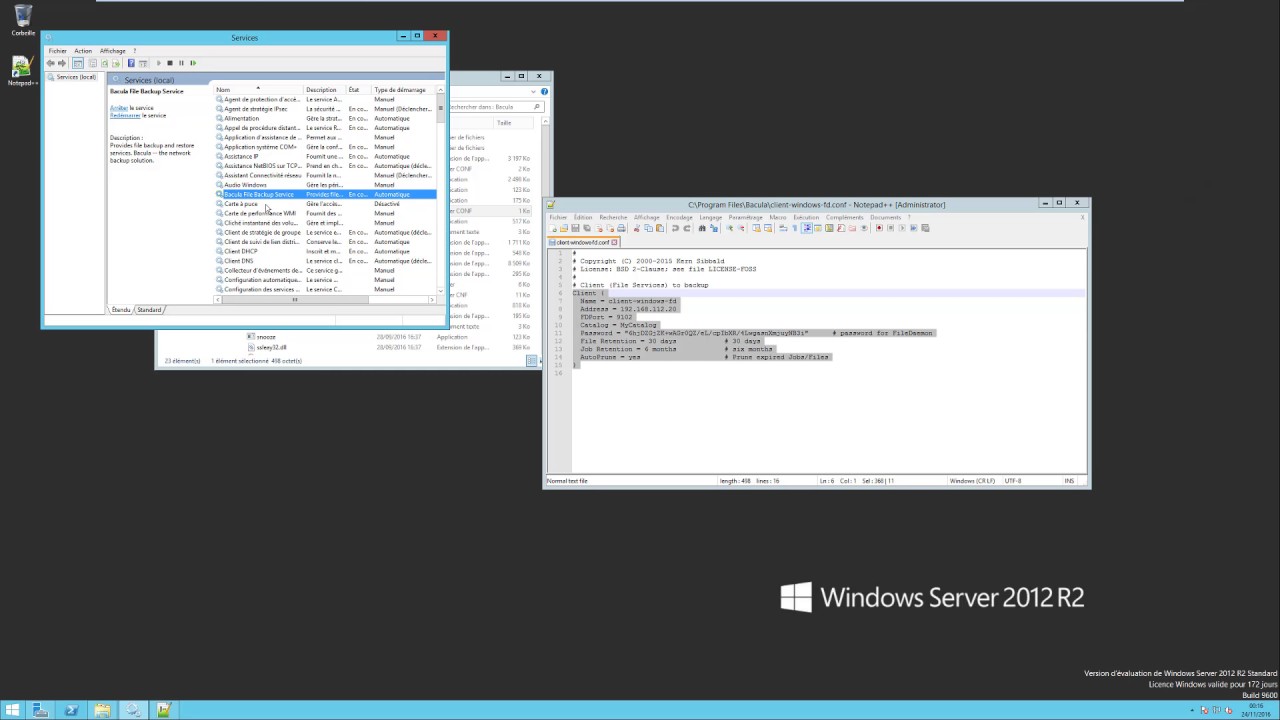This screenshot has height=720, width=1280.
Task: Open Server Manager from the taskbar
Action: 41,710
